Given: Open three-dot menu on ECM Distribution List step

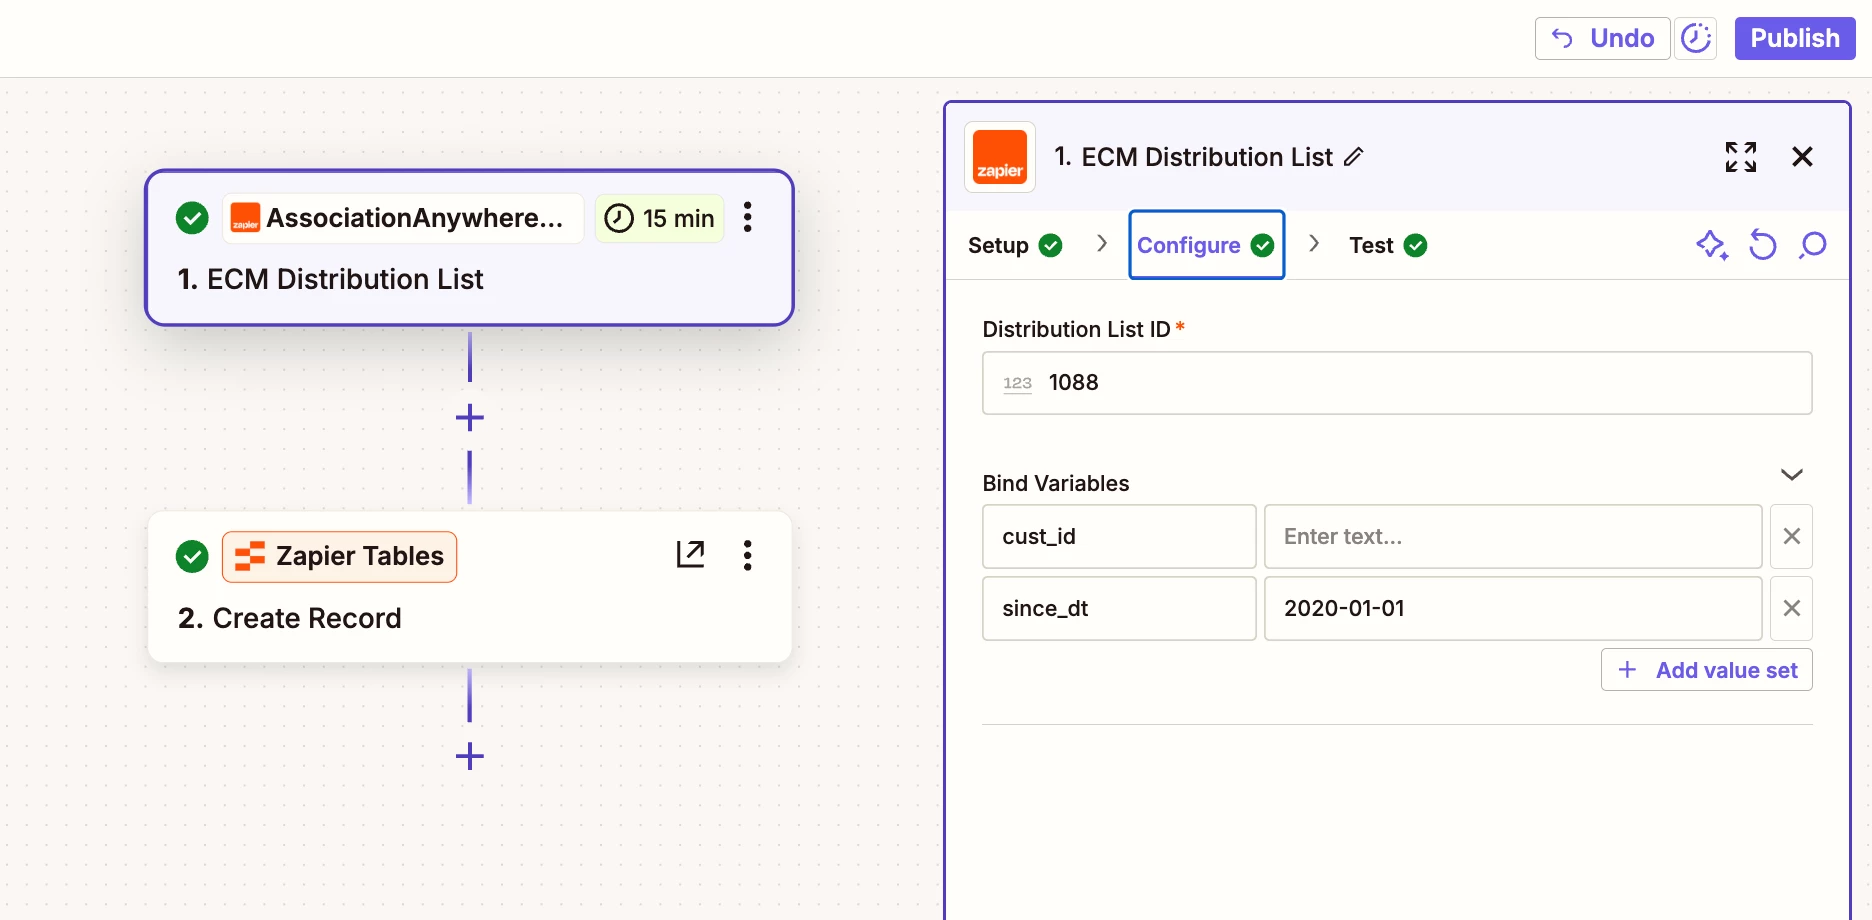Looking at the screenshot, I should coord(747,217).
